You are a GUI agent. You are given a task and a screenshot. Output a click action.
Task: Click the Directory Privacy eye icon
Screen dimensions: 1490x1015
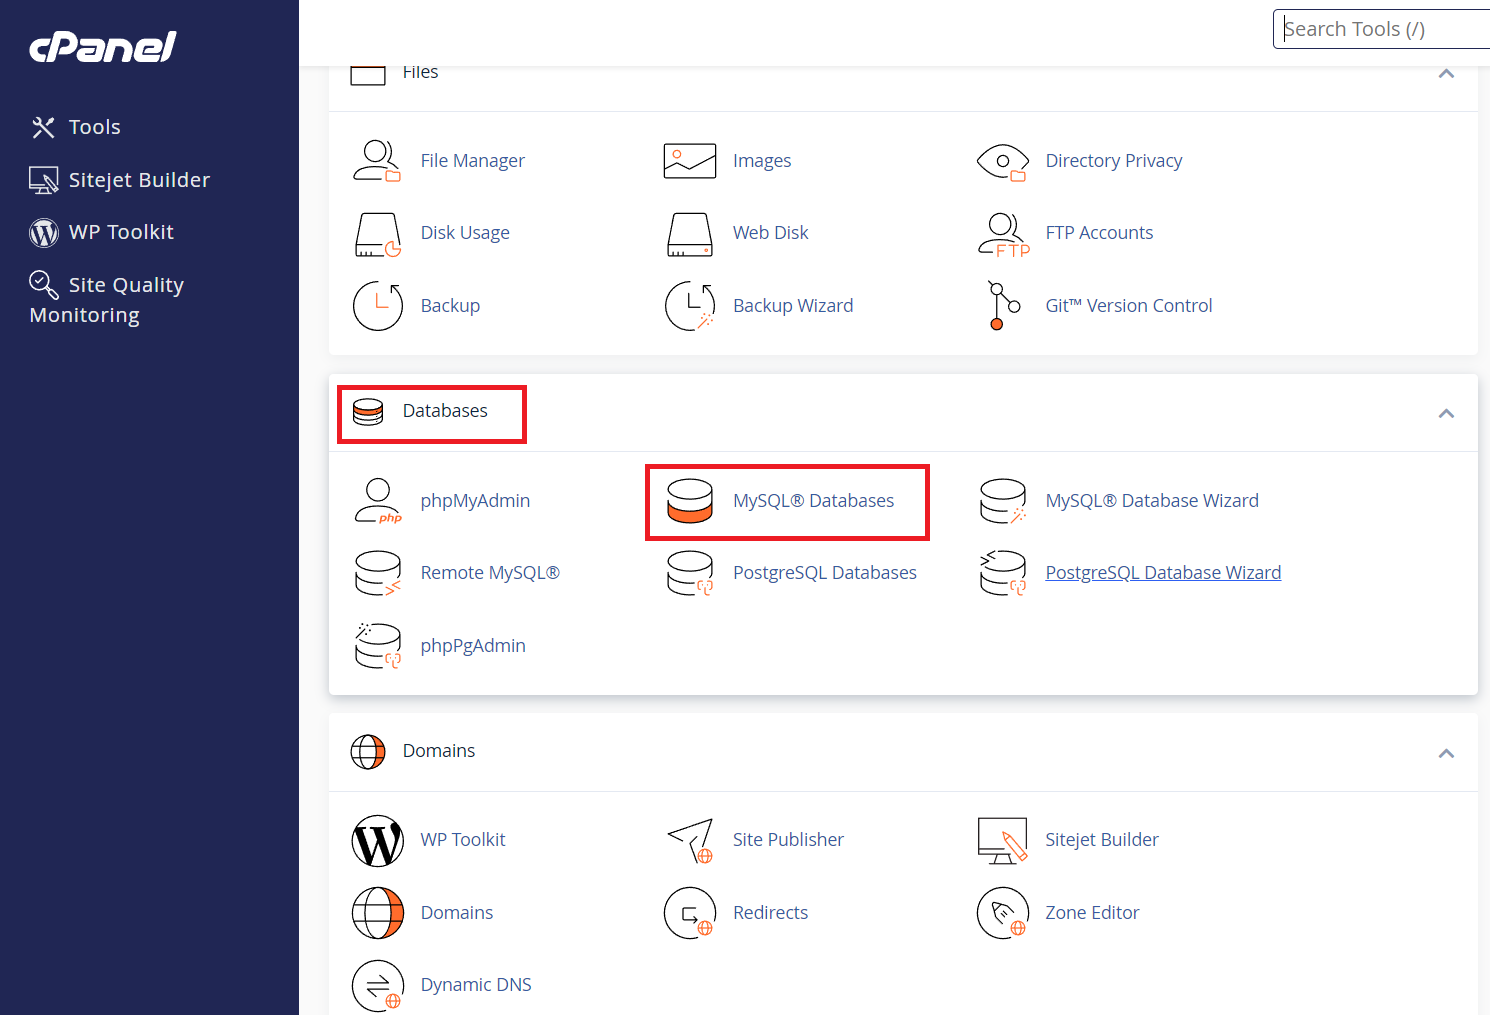[1003, 161]
